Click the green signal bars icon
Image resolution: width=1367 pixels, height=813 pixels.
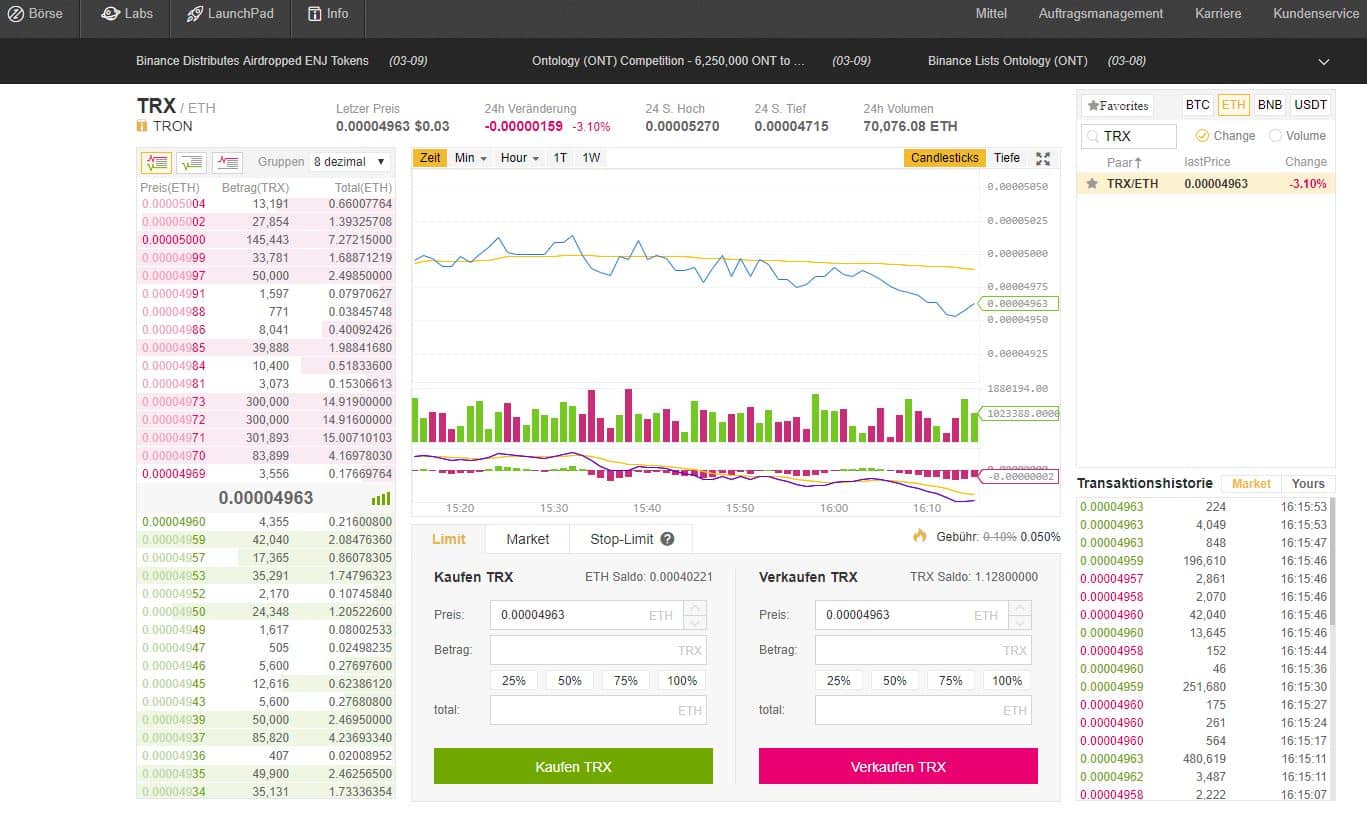(x=381, y=498)
